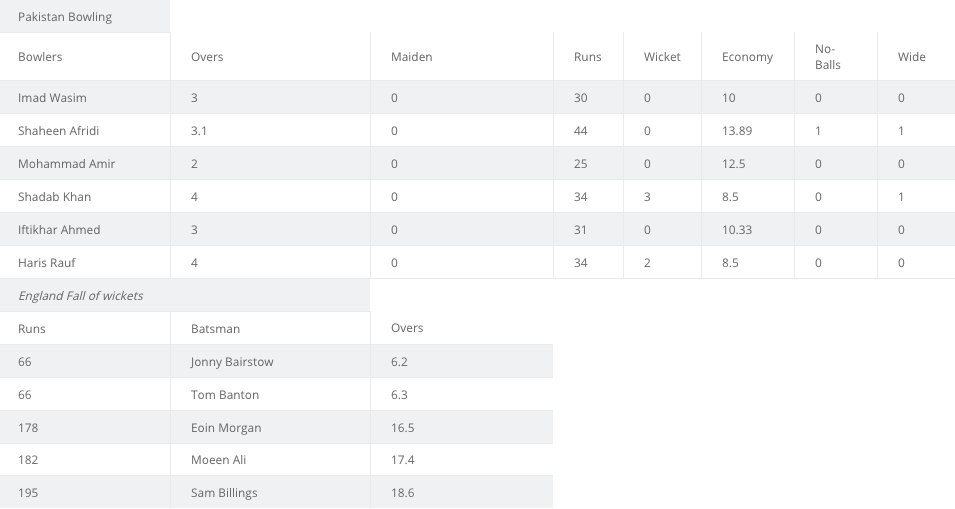
Task: Click Moeen Ali in fall of wickets
Action: (x=219, y=460)
